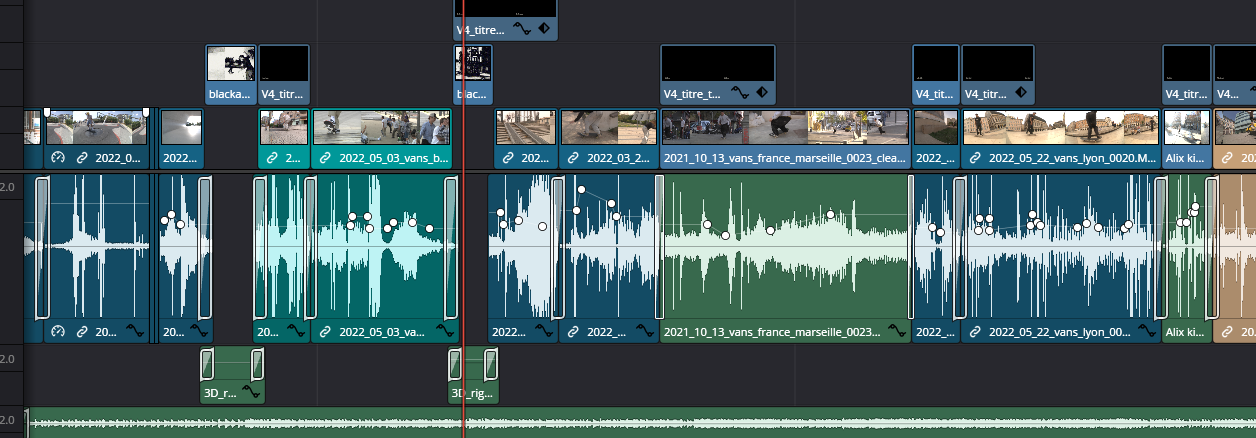The image size is (1256, 438).
Task: Click '2.0' label of the bottom music track
Action: coord(7,419)
